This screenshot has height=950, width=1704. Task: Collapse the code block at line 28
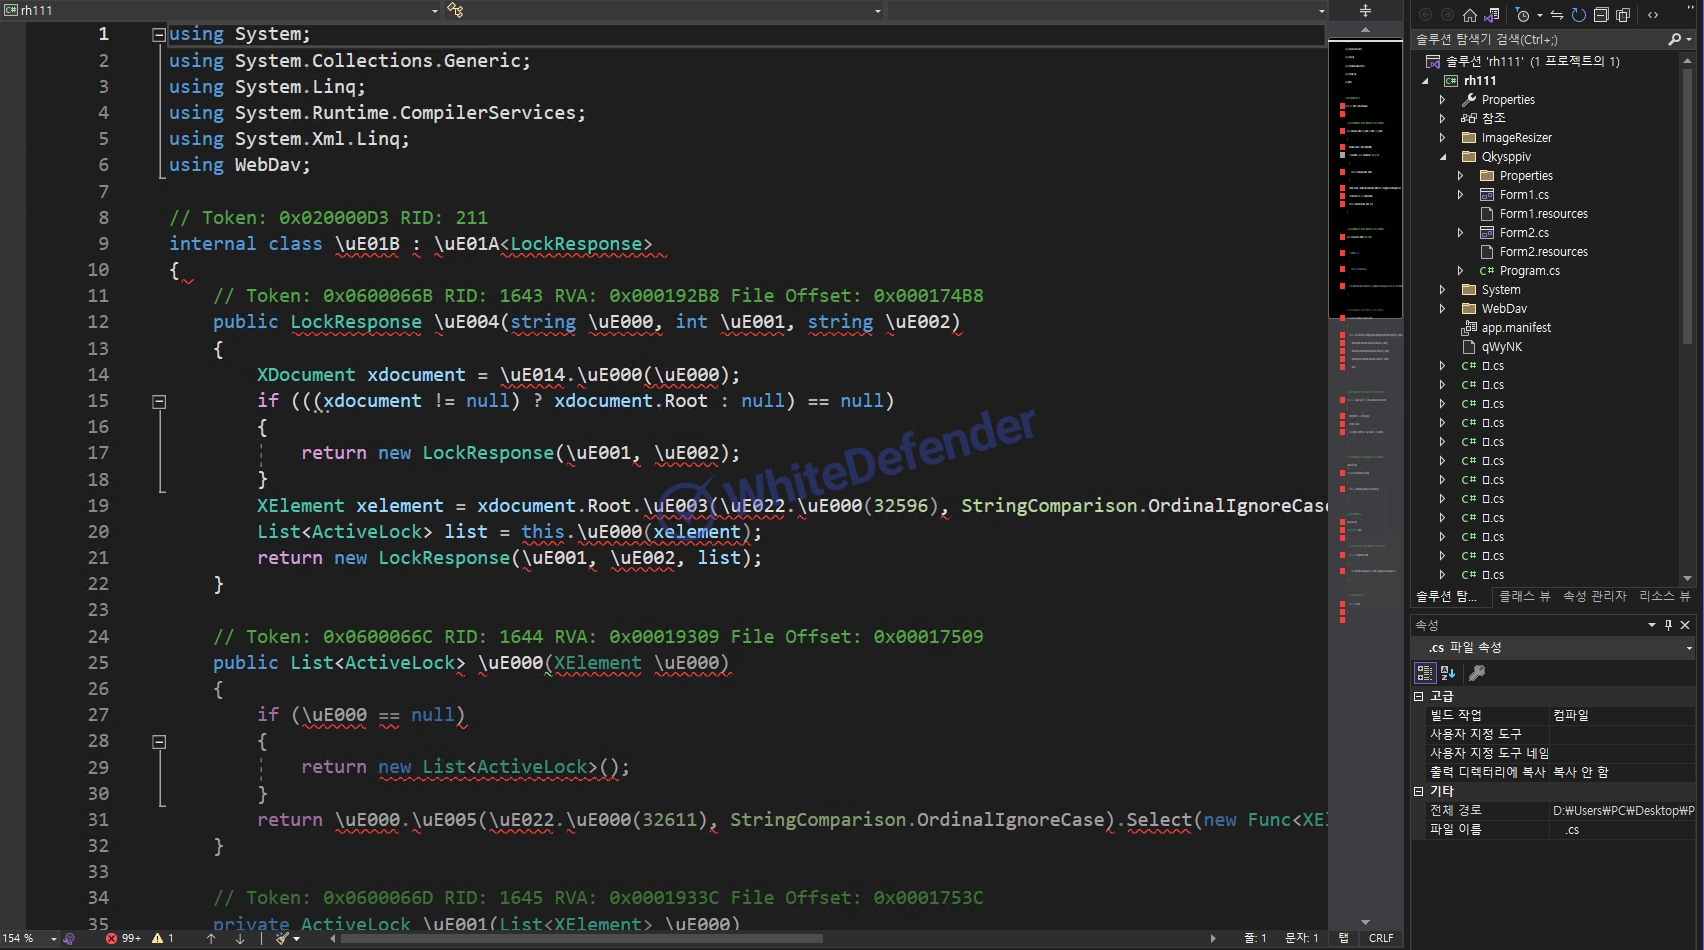(x=158, y=742)
